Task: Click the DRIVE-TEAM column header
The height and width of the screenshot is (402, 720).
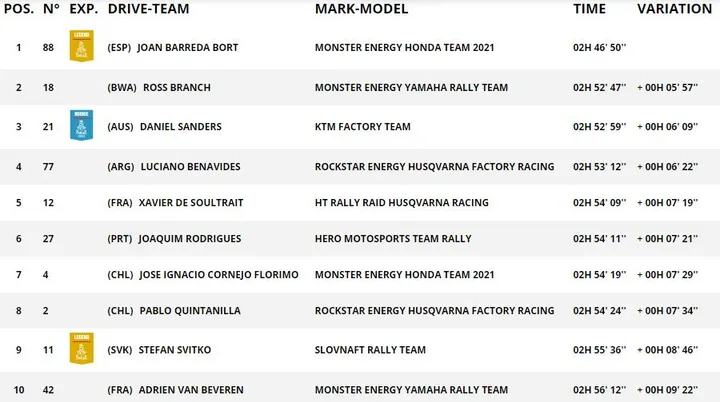Action: pos(148,9)
